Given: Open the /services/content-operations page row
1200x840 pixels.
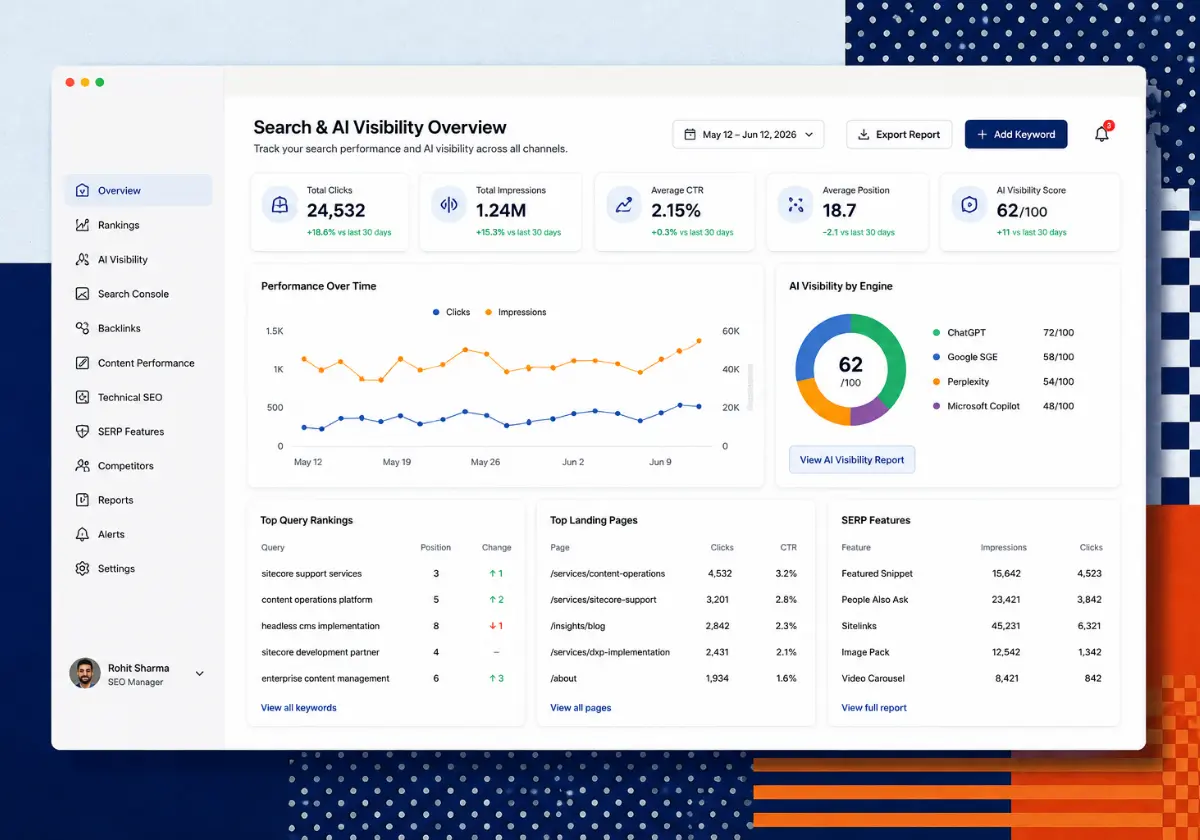Looking at the screenshot, I should pos(674,574).
